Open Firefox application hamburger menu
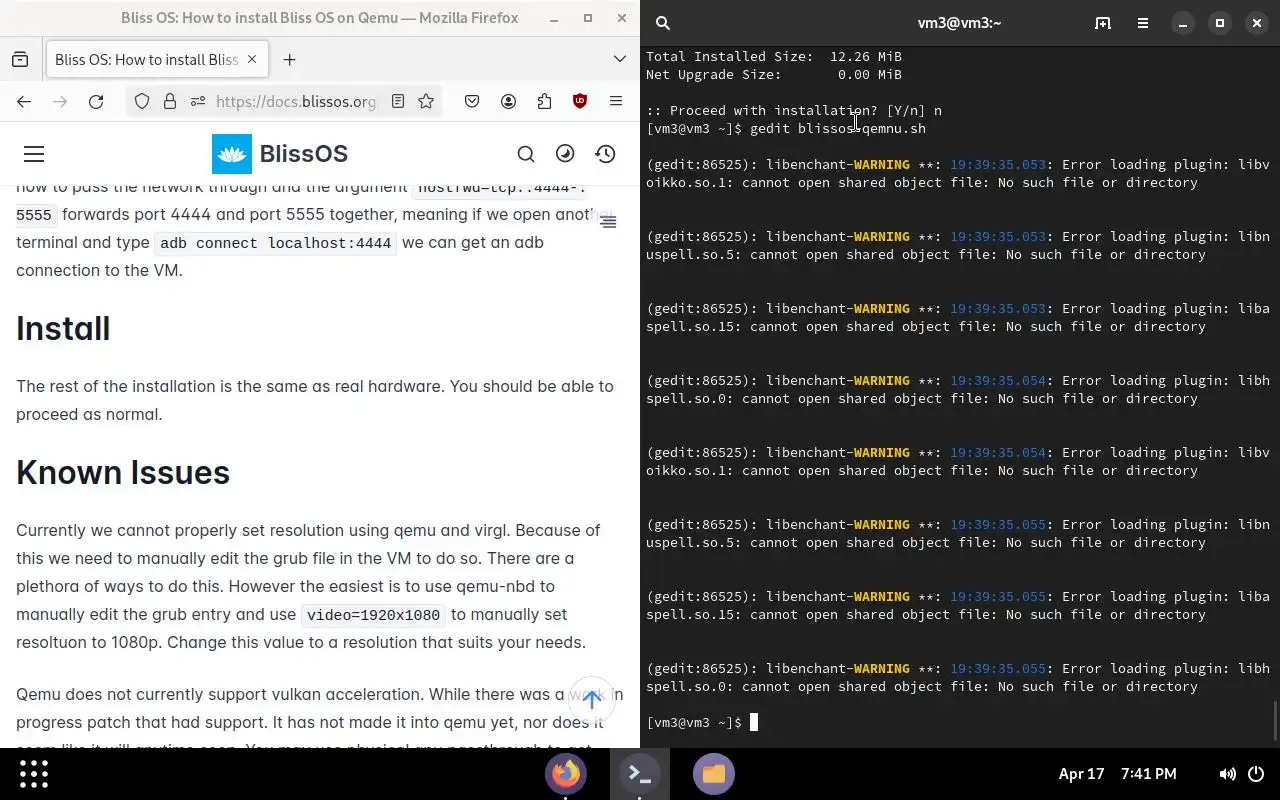This screenshot has width=1280, height=800. click(x=616, y=101)
